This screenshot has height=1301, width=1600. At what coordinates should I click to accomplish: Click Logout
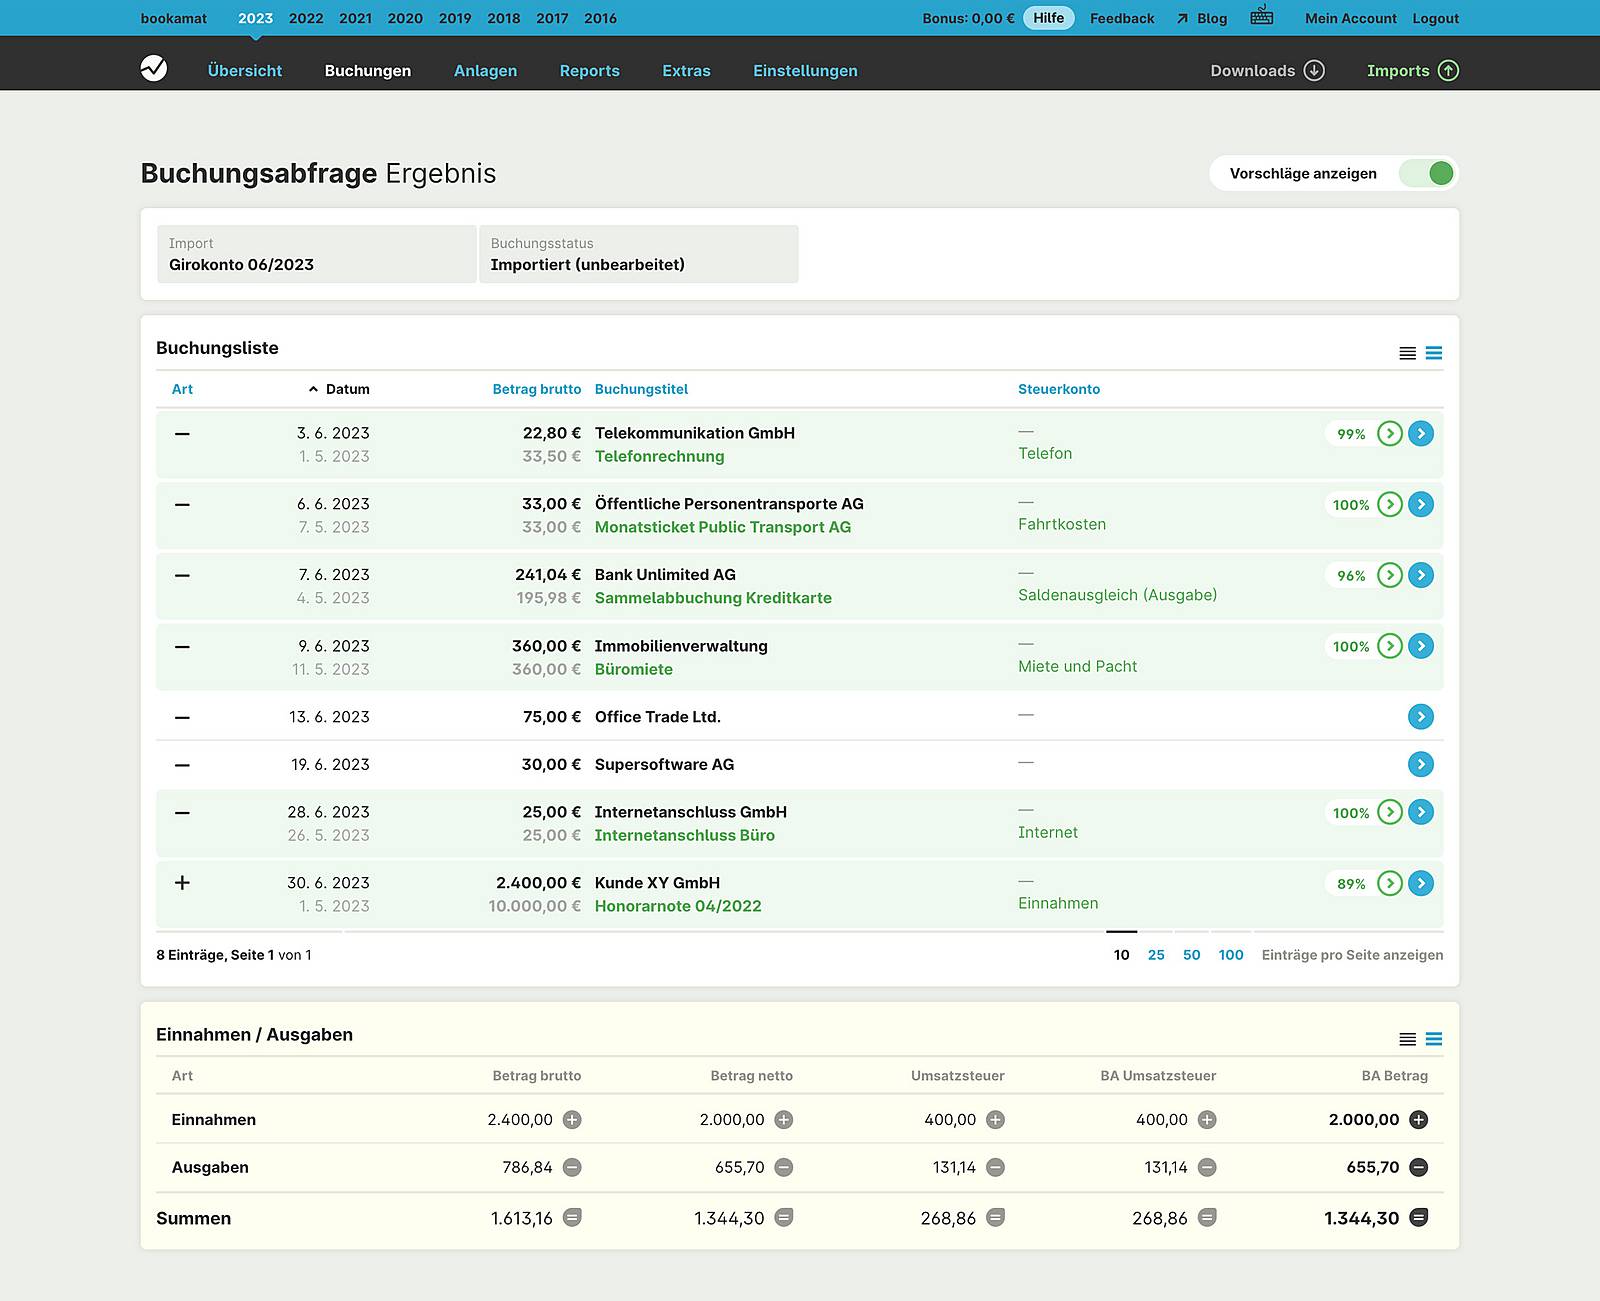1436,18
